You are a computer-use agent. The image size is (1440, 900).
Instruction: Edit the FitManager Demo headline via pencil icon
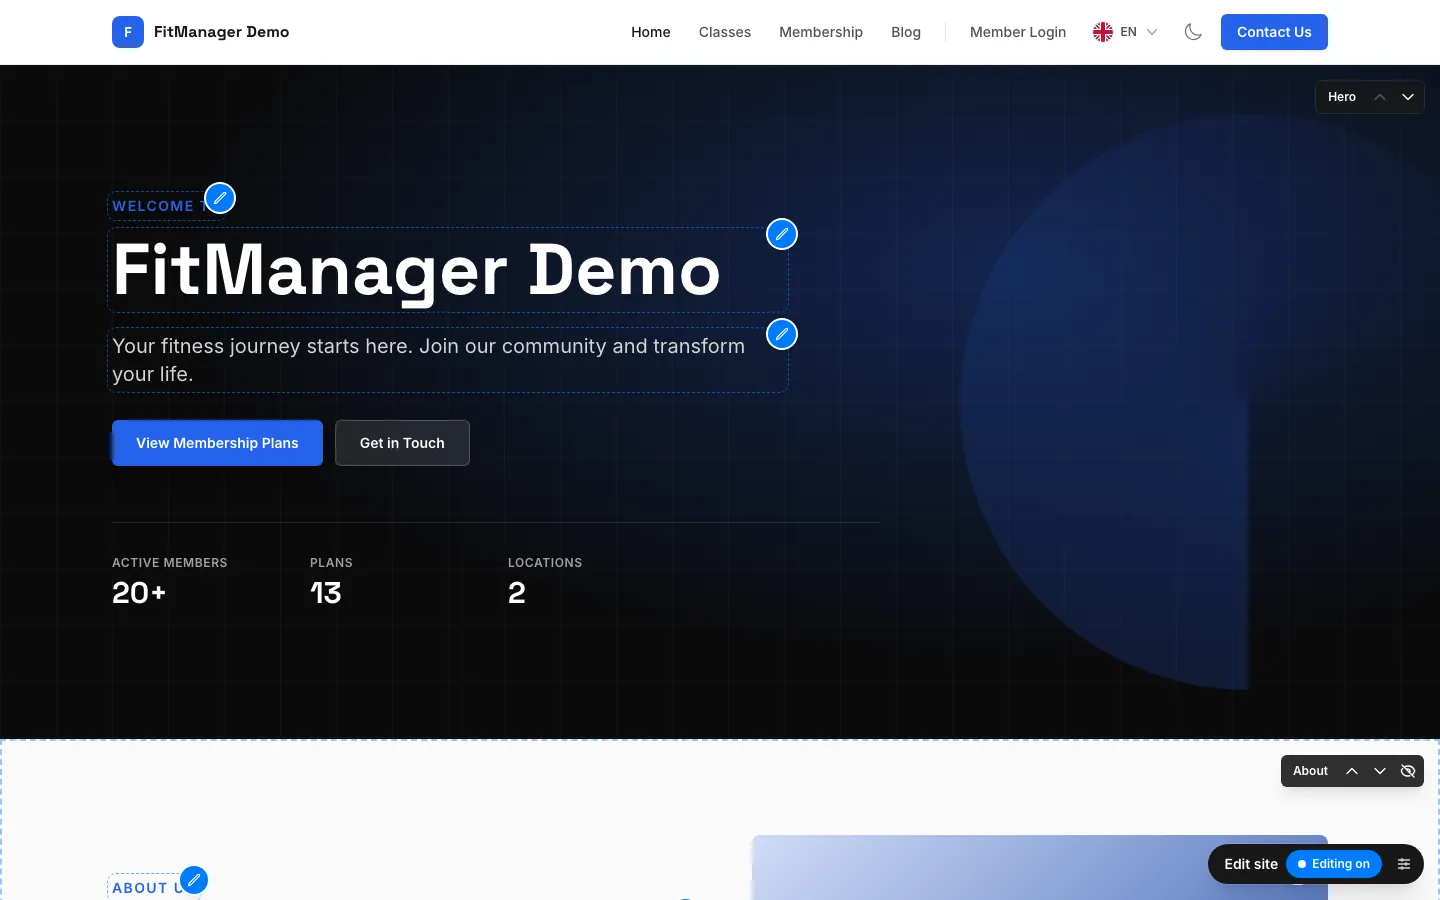[782, 234]
